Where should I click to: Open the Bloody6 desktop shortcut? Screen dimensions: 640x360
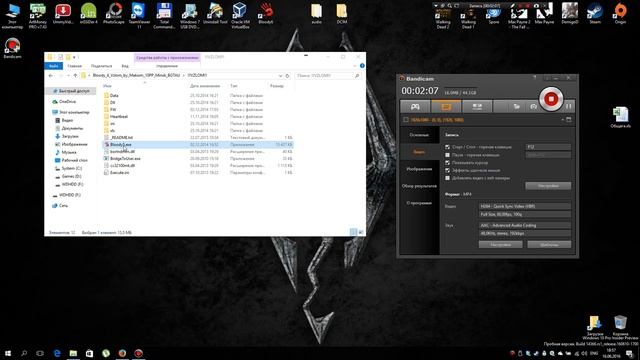[x=266, y=14]
